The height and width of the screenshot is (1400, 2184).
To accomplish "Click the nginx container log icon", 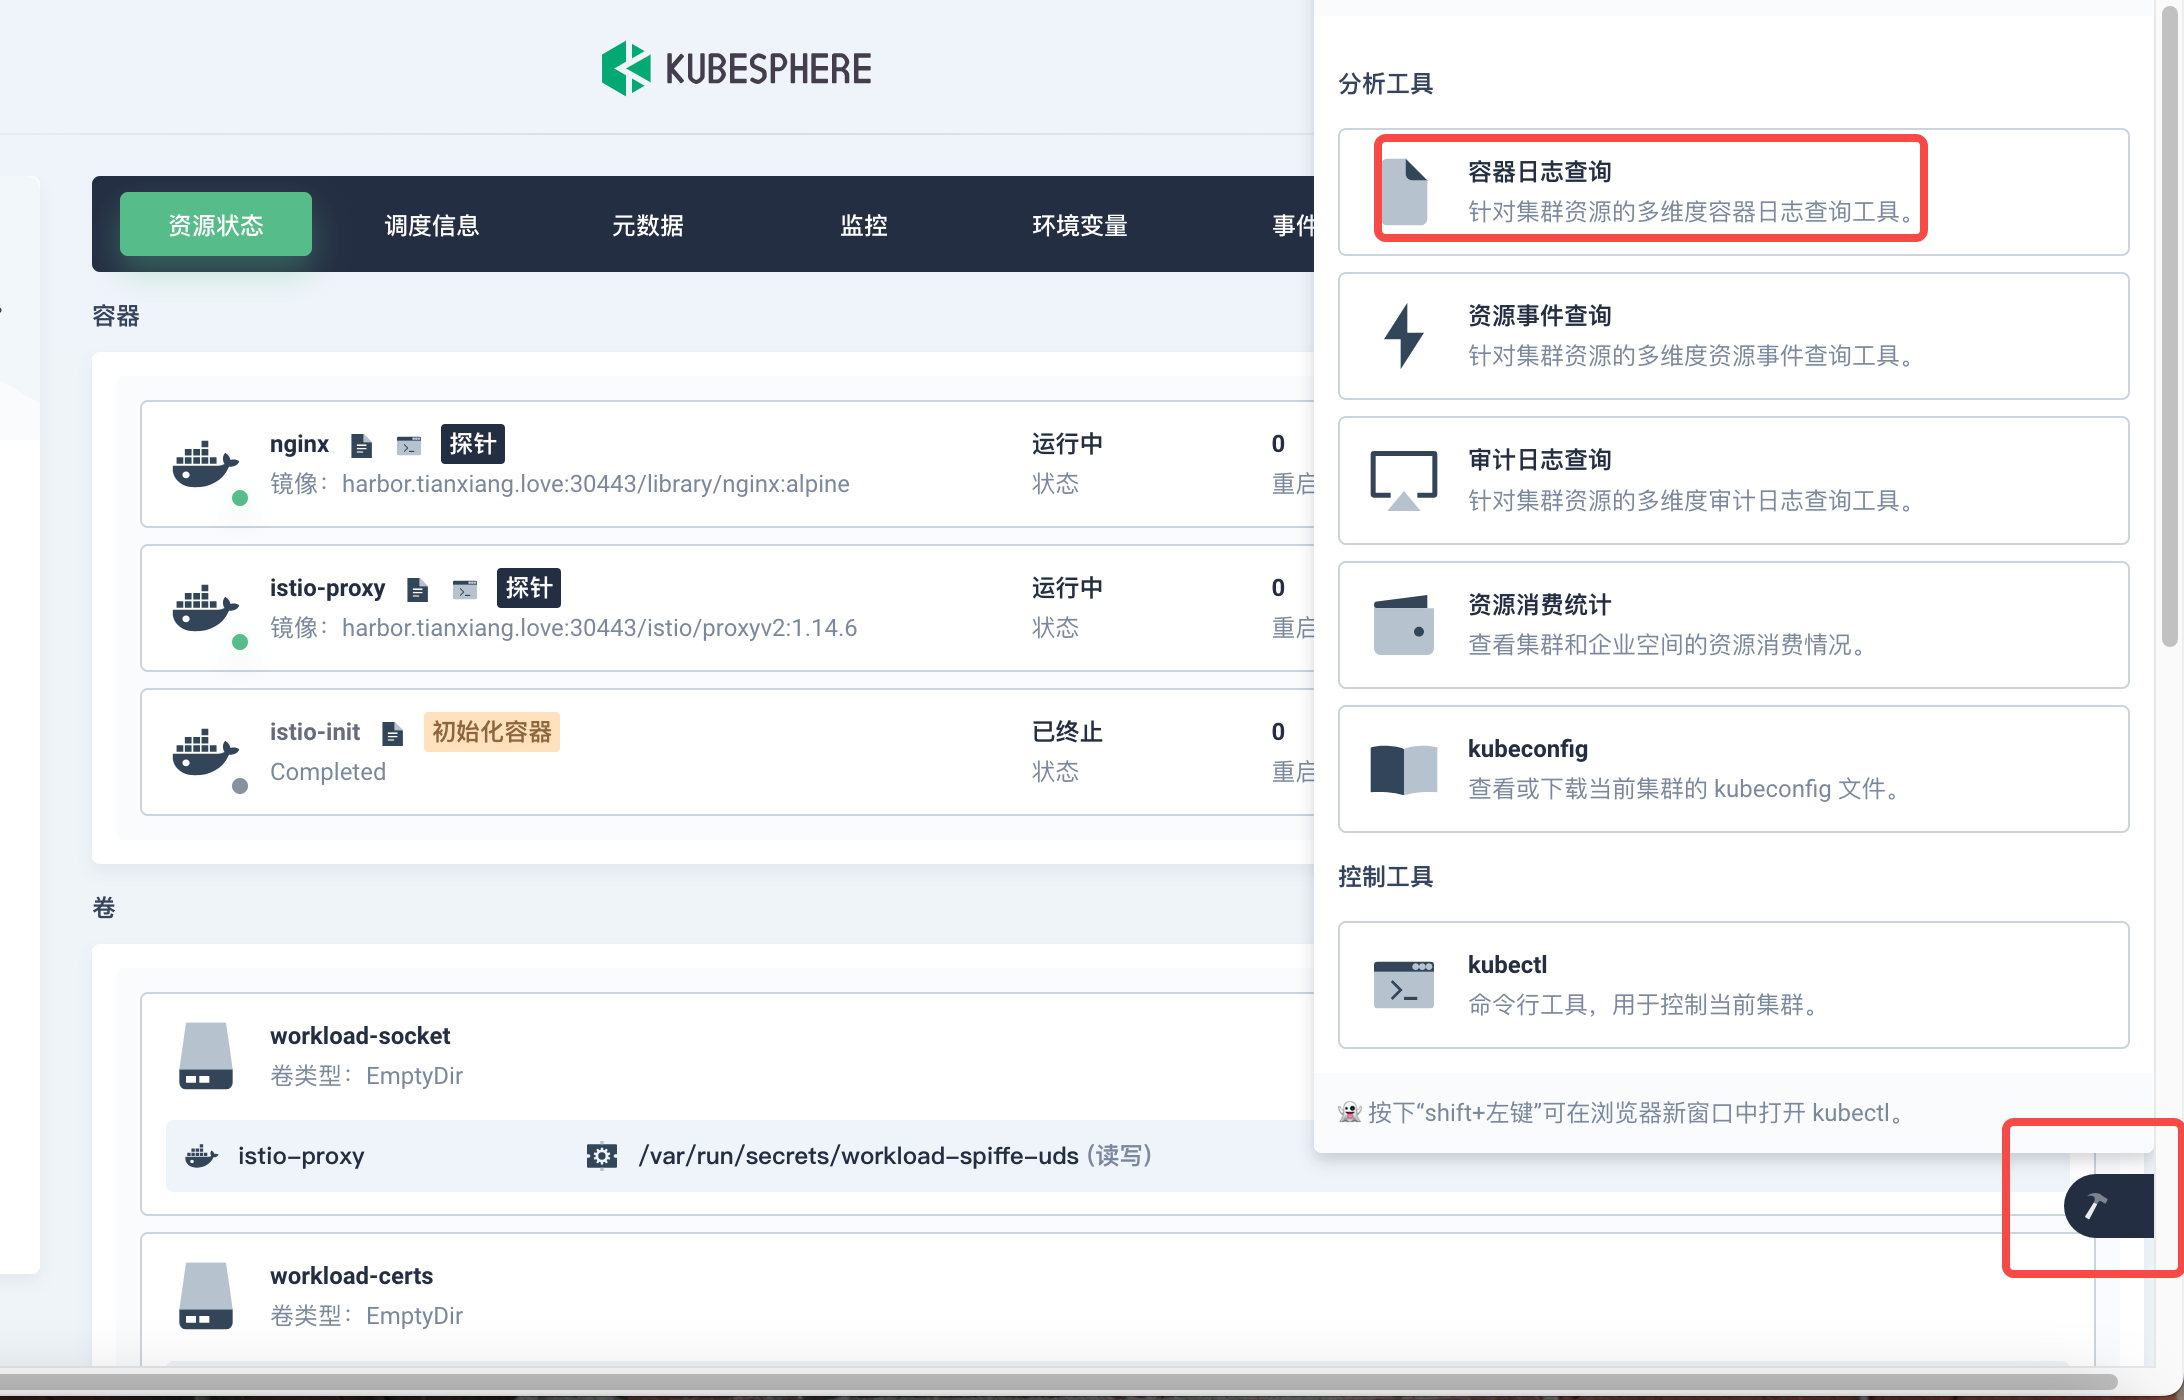I will coord(362,445).
